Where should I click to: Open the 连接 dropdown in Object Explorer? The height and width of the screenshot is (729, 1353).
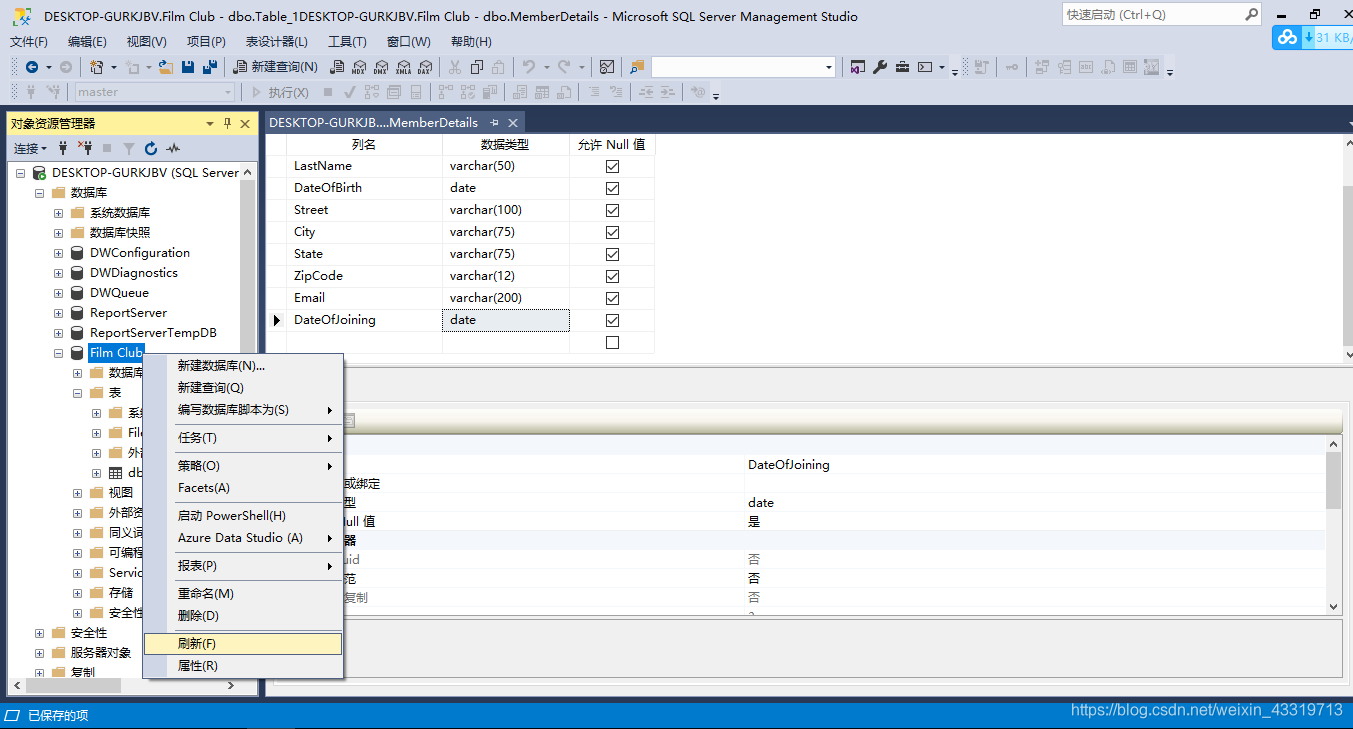point(30,148)
